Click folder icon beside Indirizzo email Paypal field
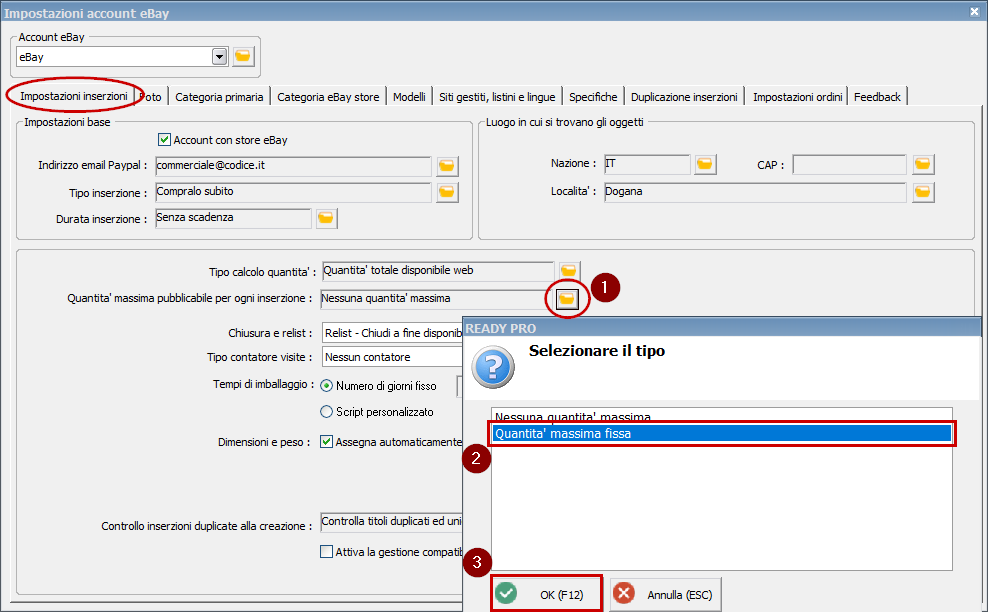 447,165
